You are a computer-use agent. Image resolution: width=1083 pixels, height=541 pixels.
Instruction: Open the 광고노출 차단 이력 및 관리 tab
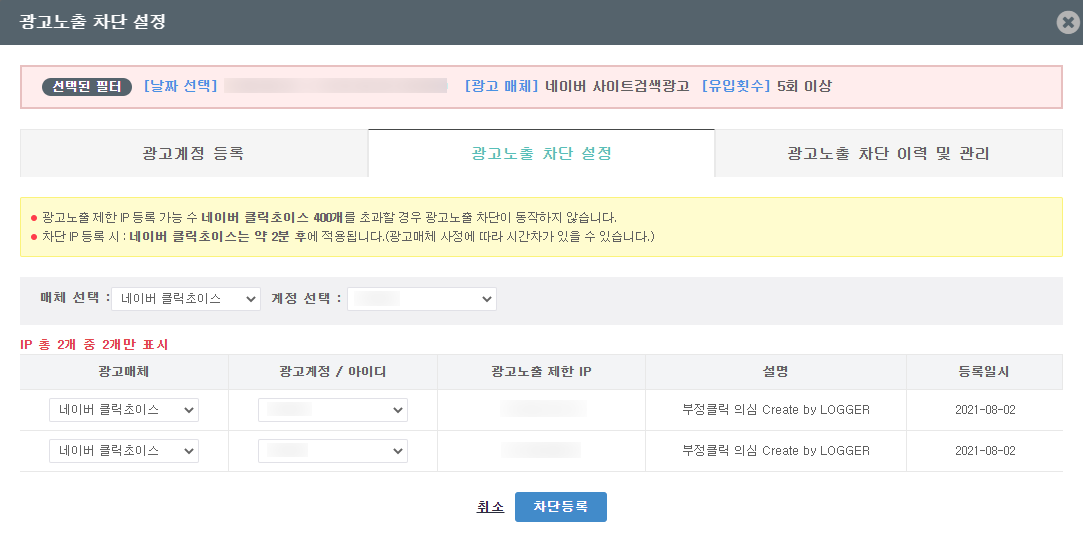888,153
